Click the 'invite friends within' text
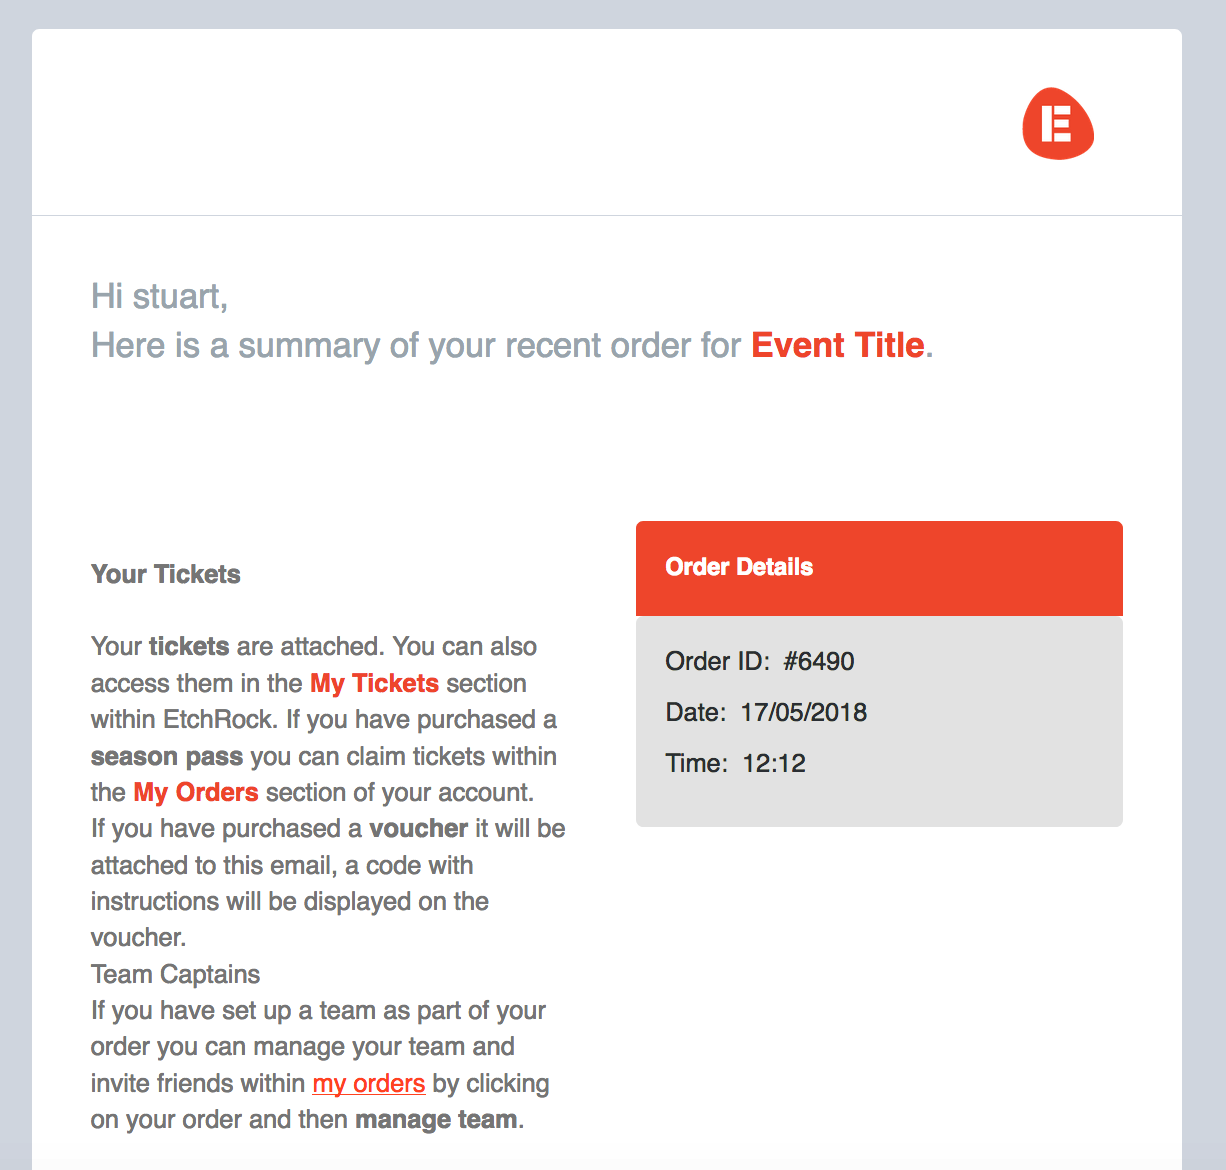Screen dimensions: 1226x1170 click(x=198, y=1083)
